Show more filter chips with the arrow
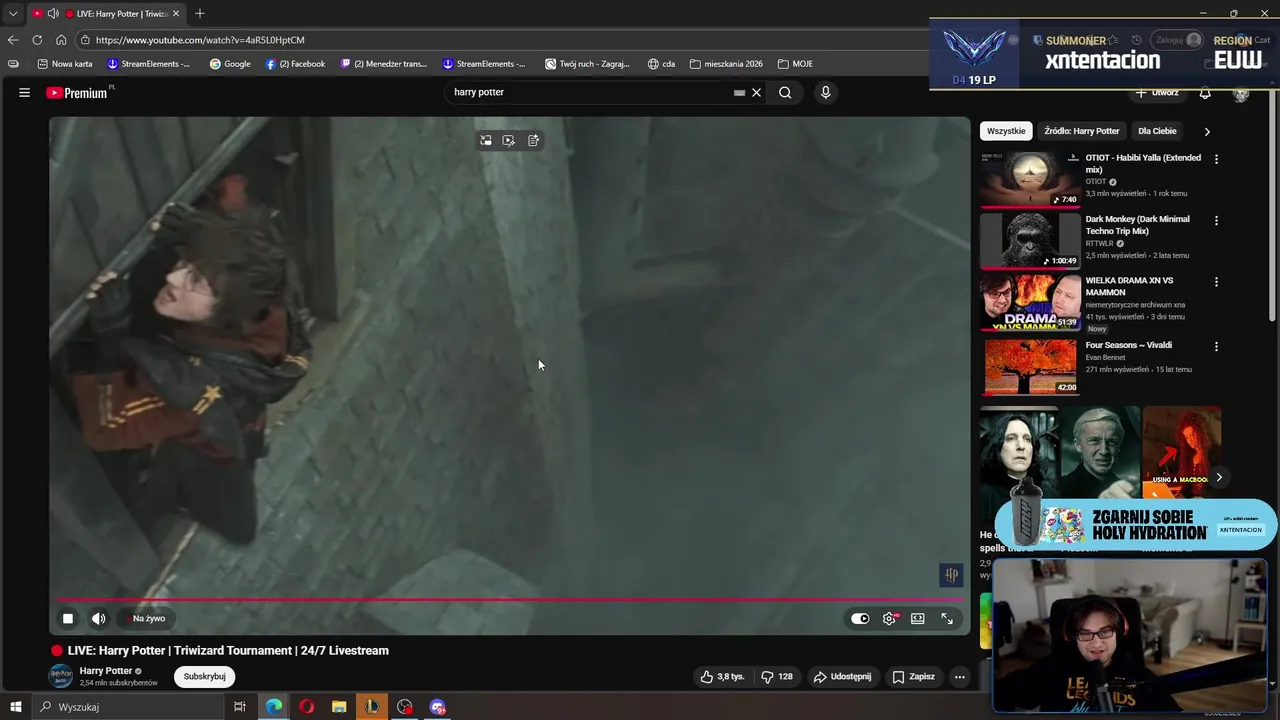Image resolution: width=1280 pixels, height=720 pixels. (1207, 131)
